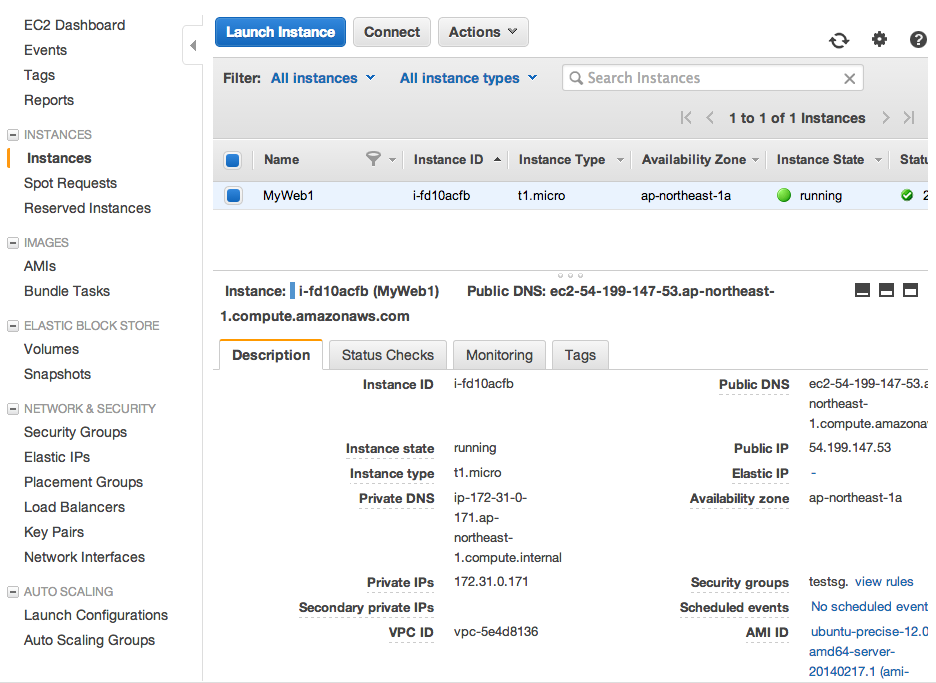Image resolution: width=936 pixels, height=683 pixels.
Task: Open Bundle Tasks in sidebar
Action: tap(67, 291)
